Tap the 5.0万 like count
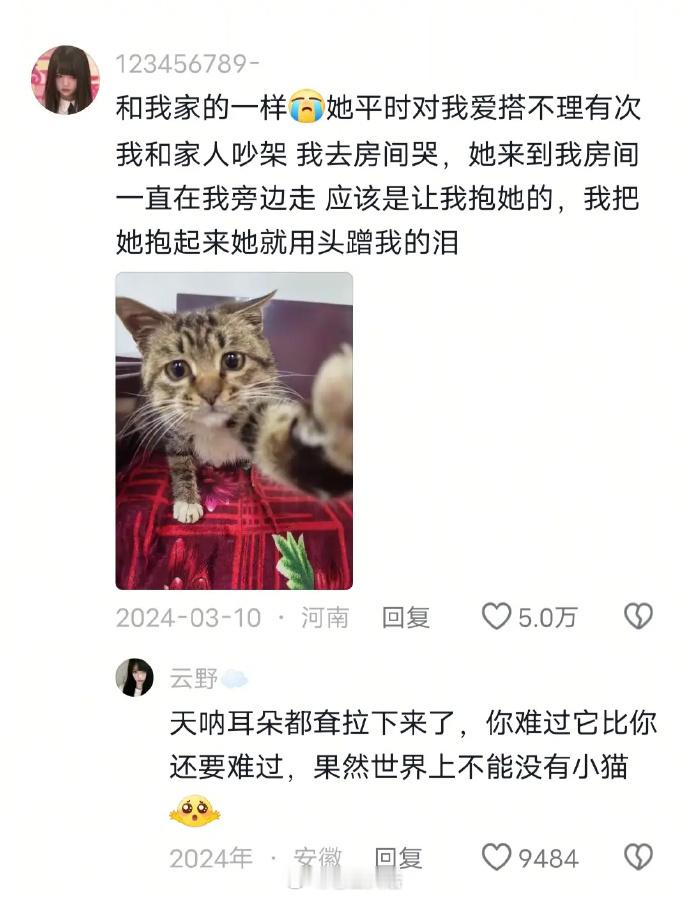 point(547,618)
